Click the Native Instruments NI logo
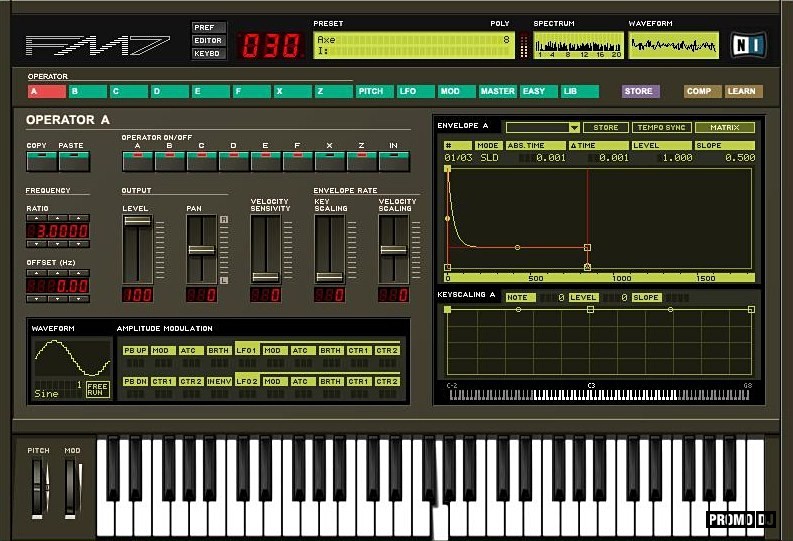793x541 pixels. pos(748,44)
